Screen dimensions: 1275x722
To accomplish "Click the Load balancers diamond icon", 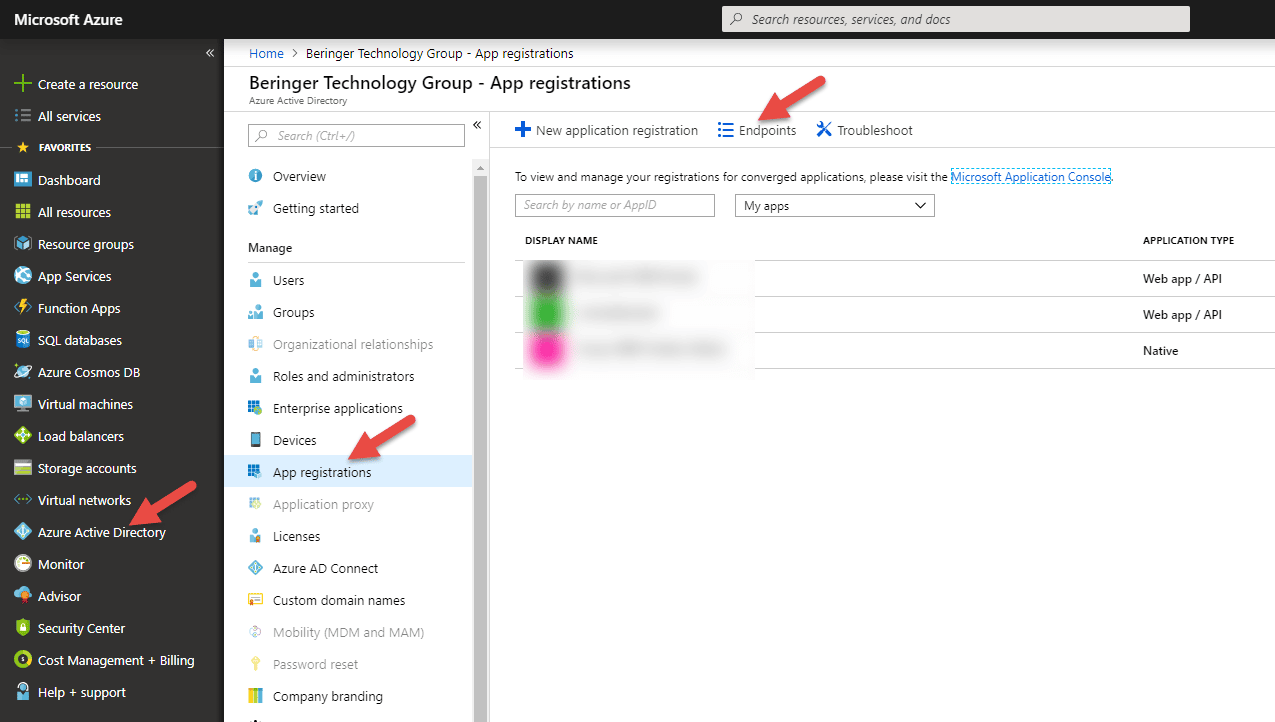I will [22, 436].
